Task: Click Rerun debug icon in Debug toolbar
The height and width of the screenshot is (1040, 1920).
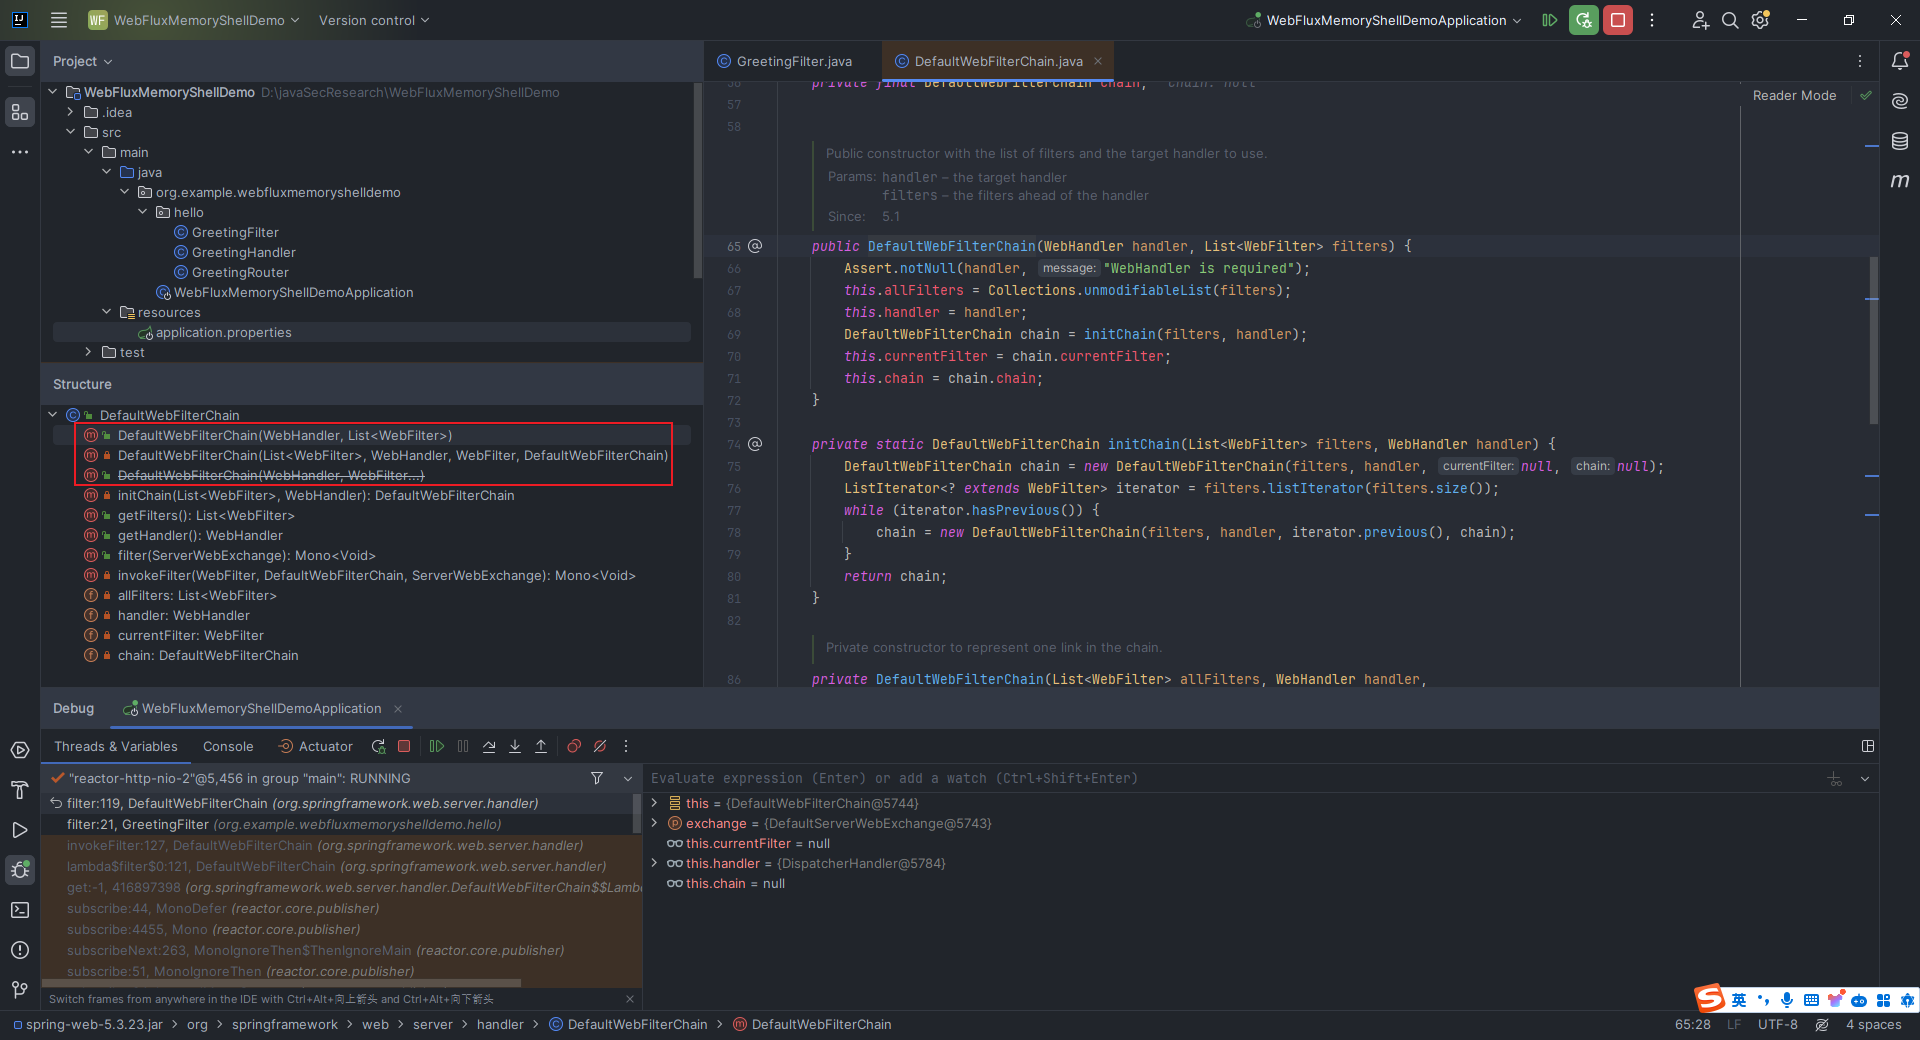Action: [378, 746]
